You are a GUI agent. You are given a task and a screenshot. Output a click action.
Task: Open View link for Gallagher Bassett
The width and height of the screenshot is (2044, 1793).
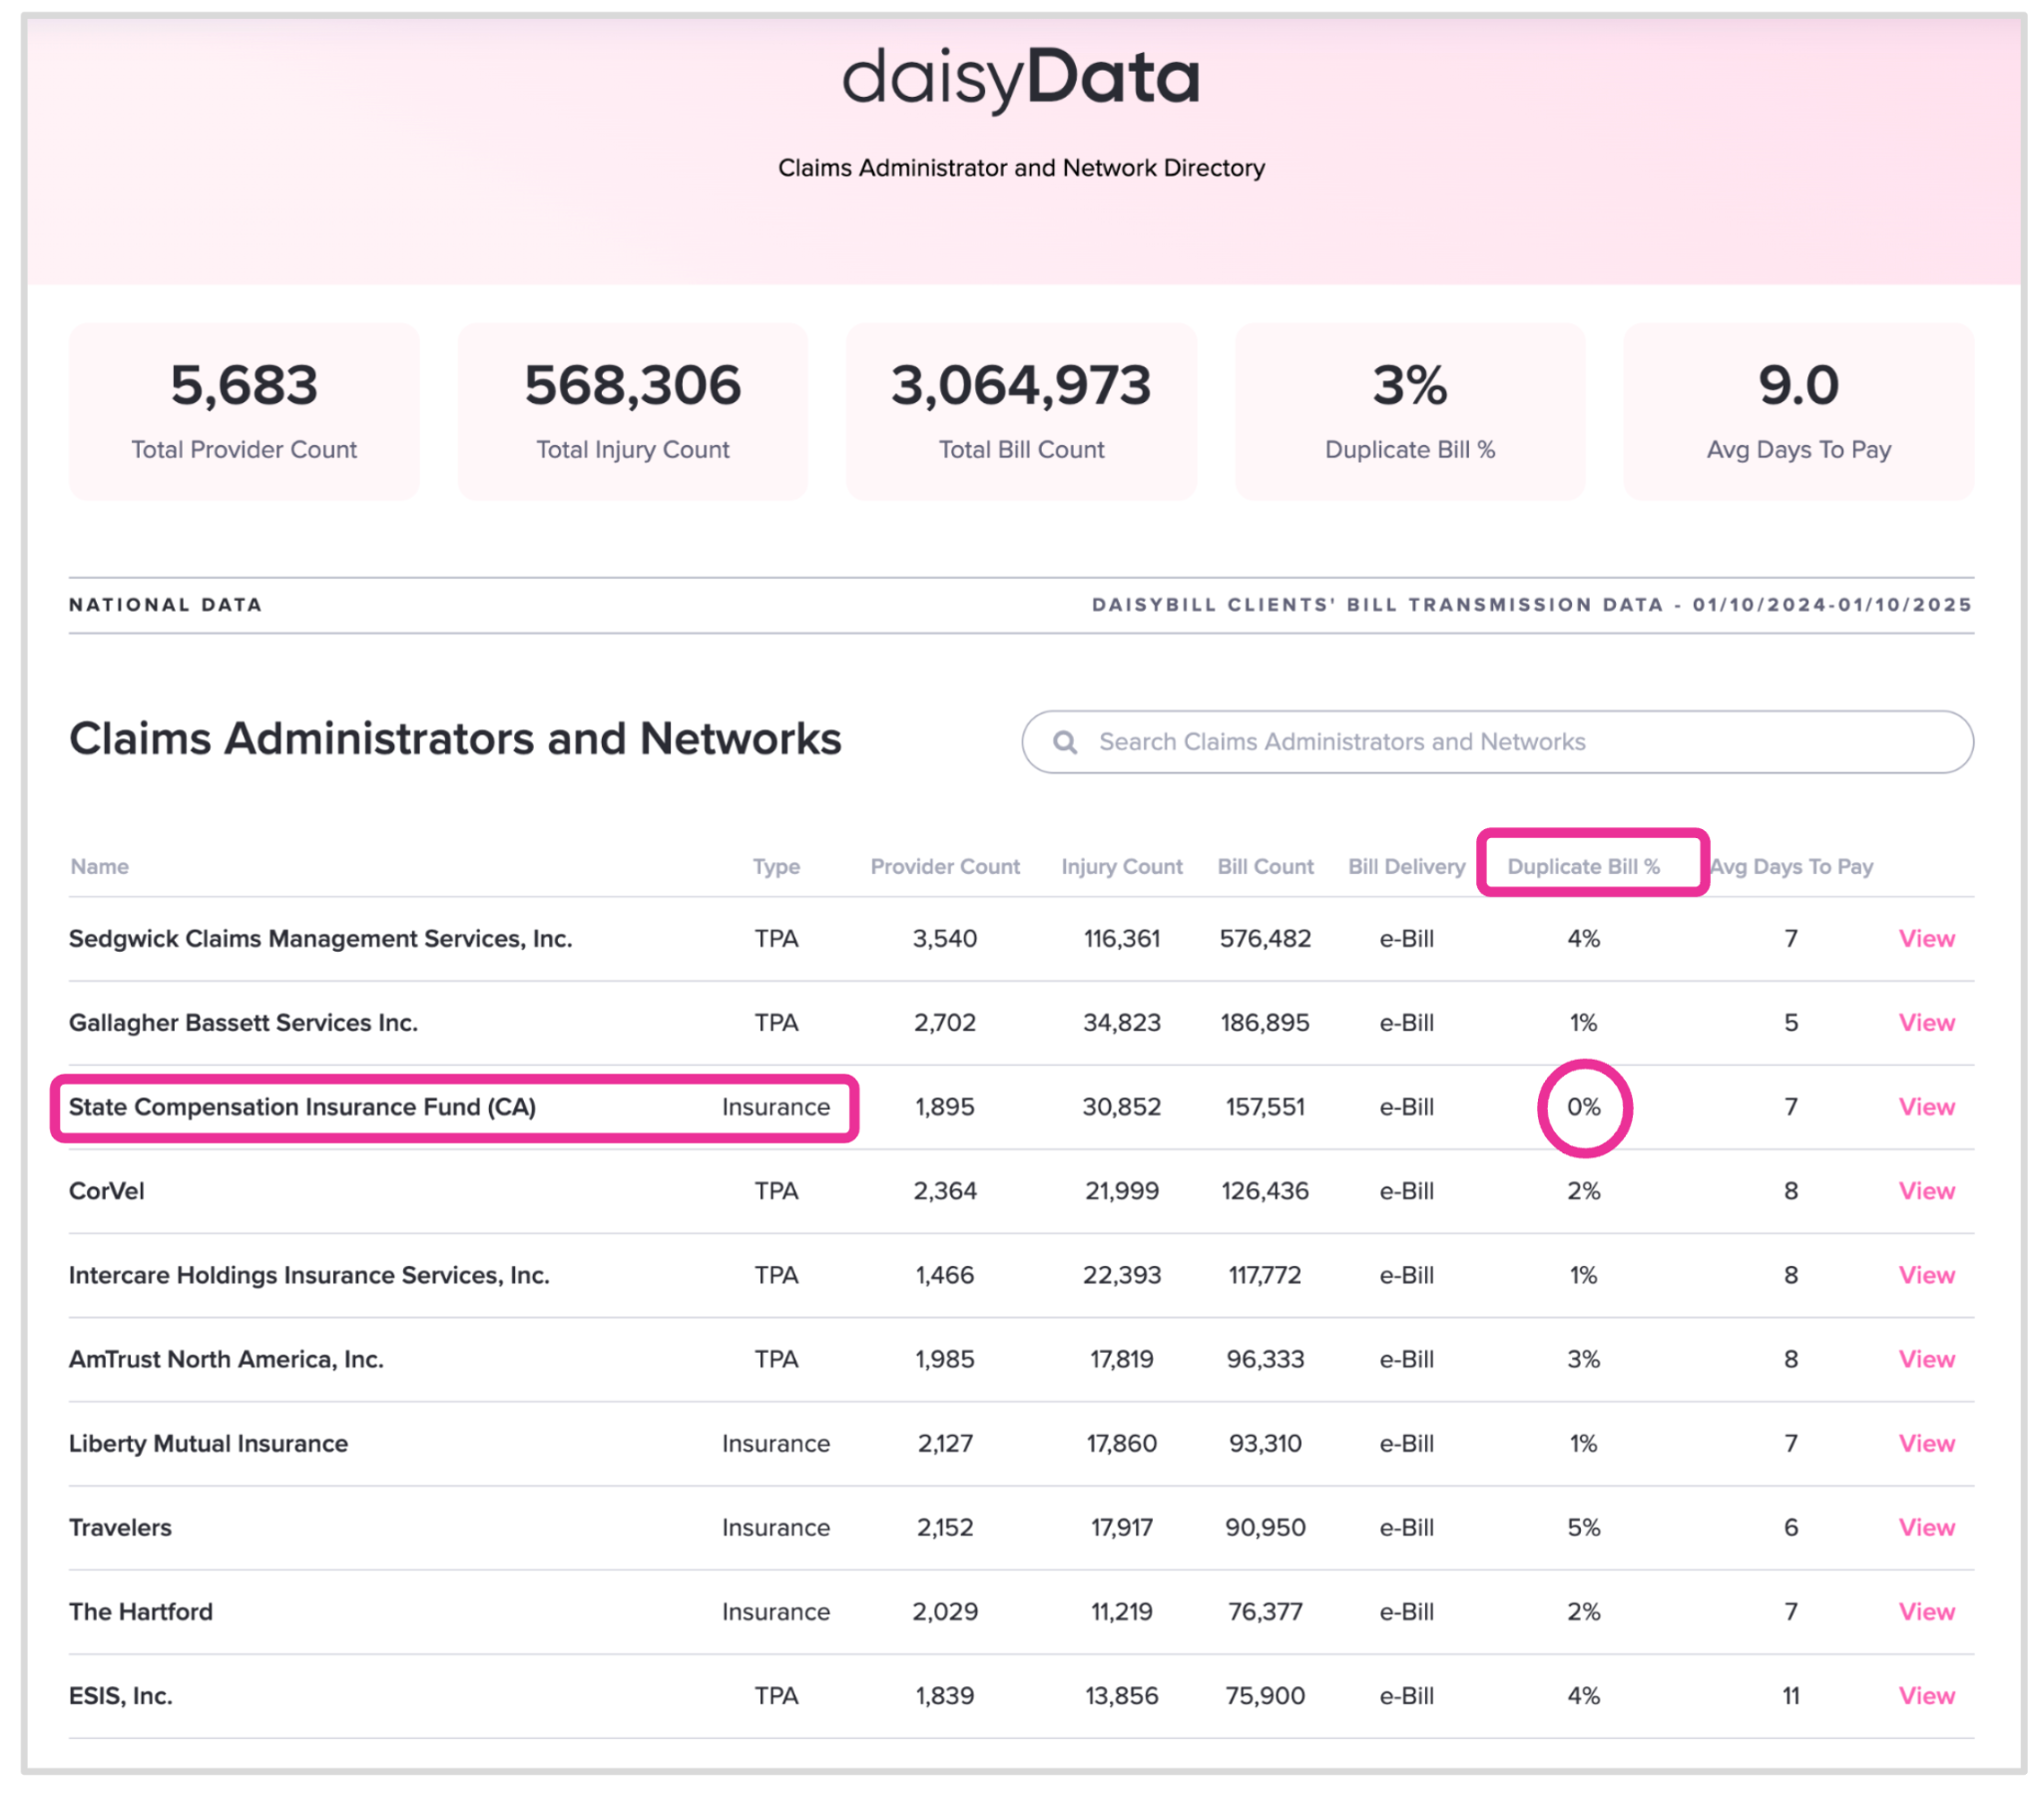[x=1926, y=1022]
